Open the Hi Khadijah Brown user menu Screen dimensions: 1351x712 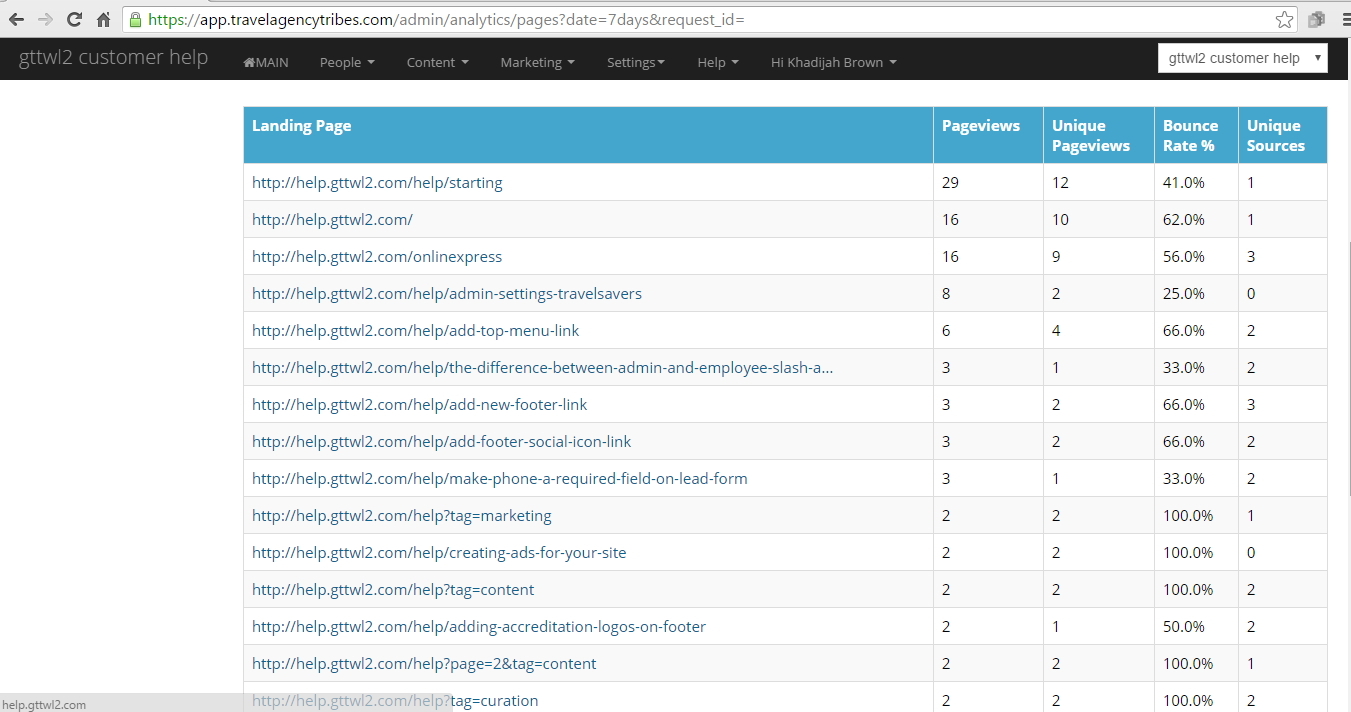coord(833,62)
